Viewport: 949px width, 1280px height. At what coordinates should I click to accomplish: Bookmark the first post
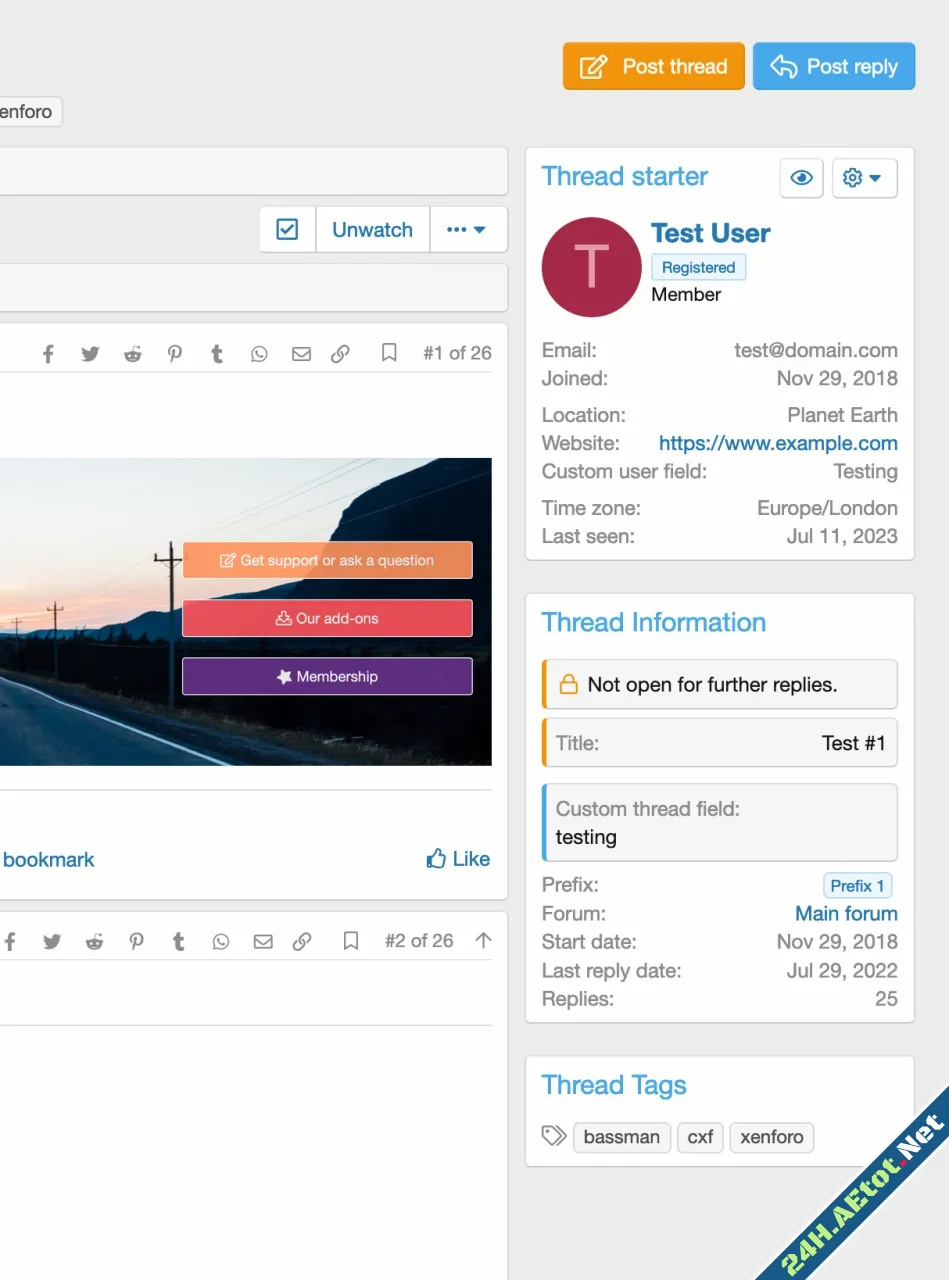(x=389, y=353)
